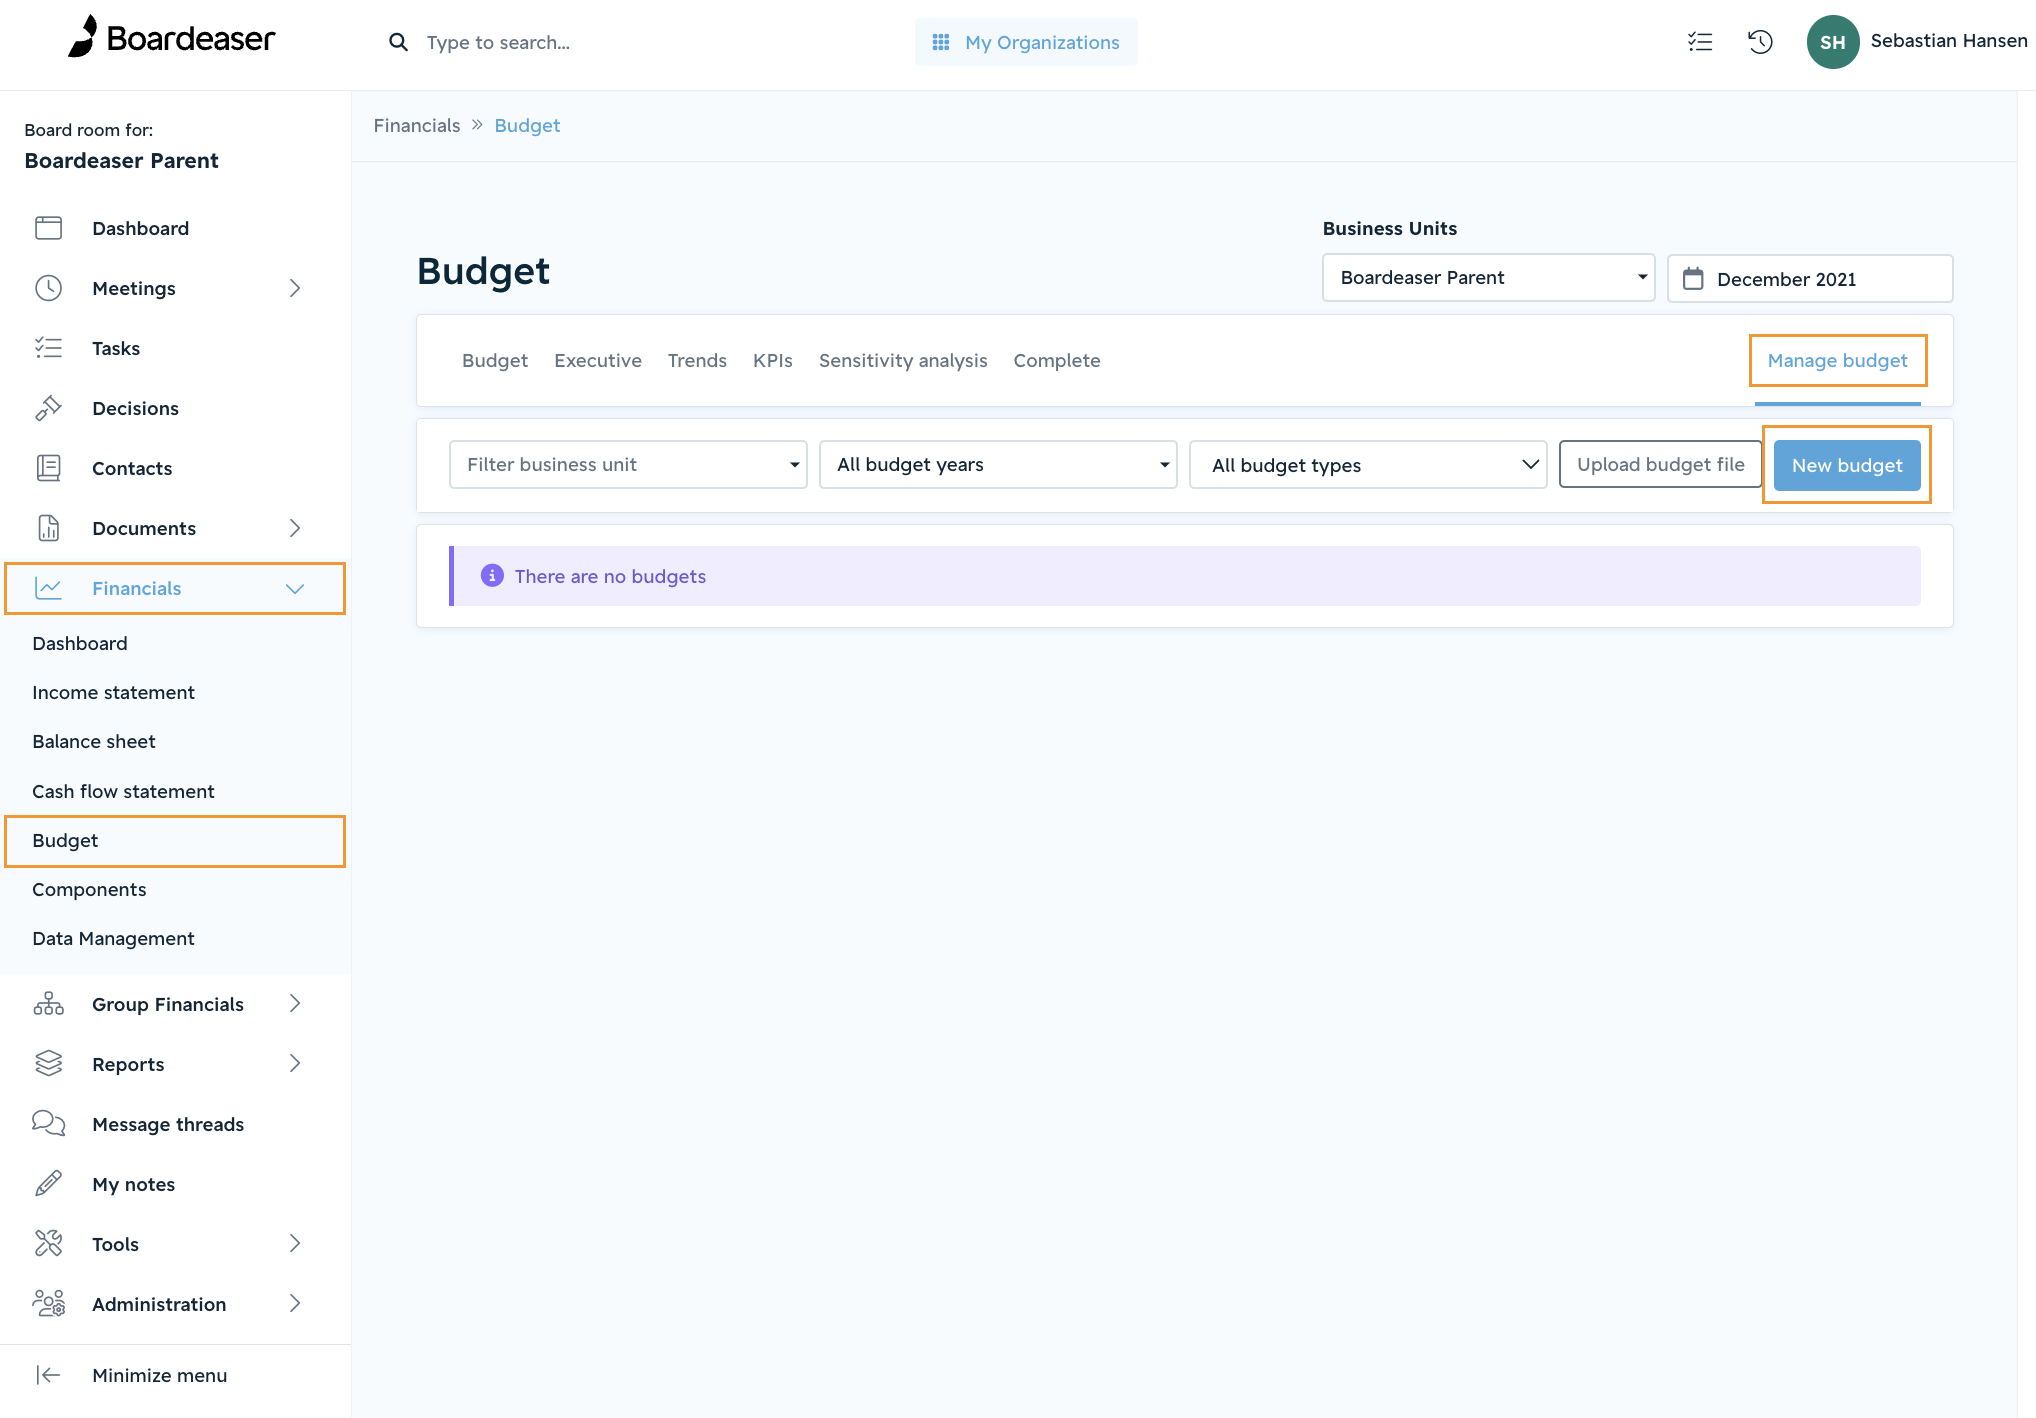The height and width of the screenshot is (1418, 2036).
Task: Click the Boardeaser logo
Action: pos(171,37)
